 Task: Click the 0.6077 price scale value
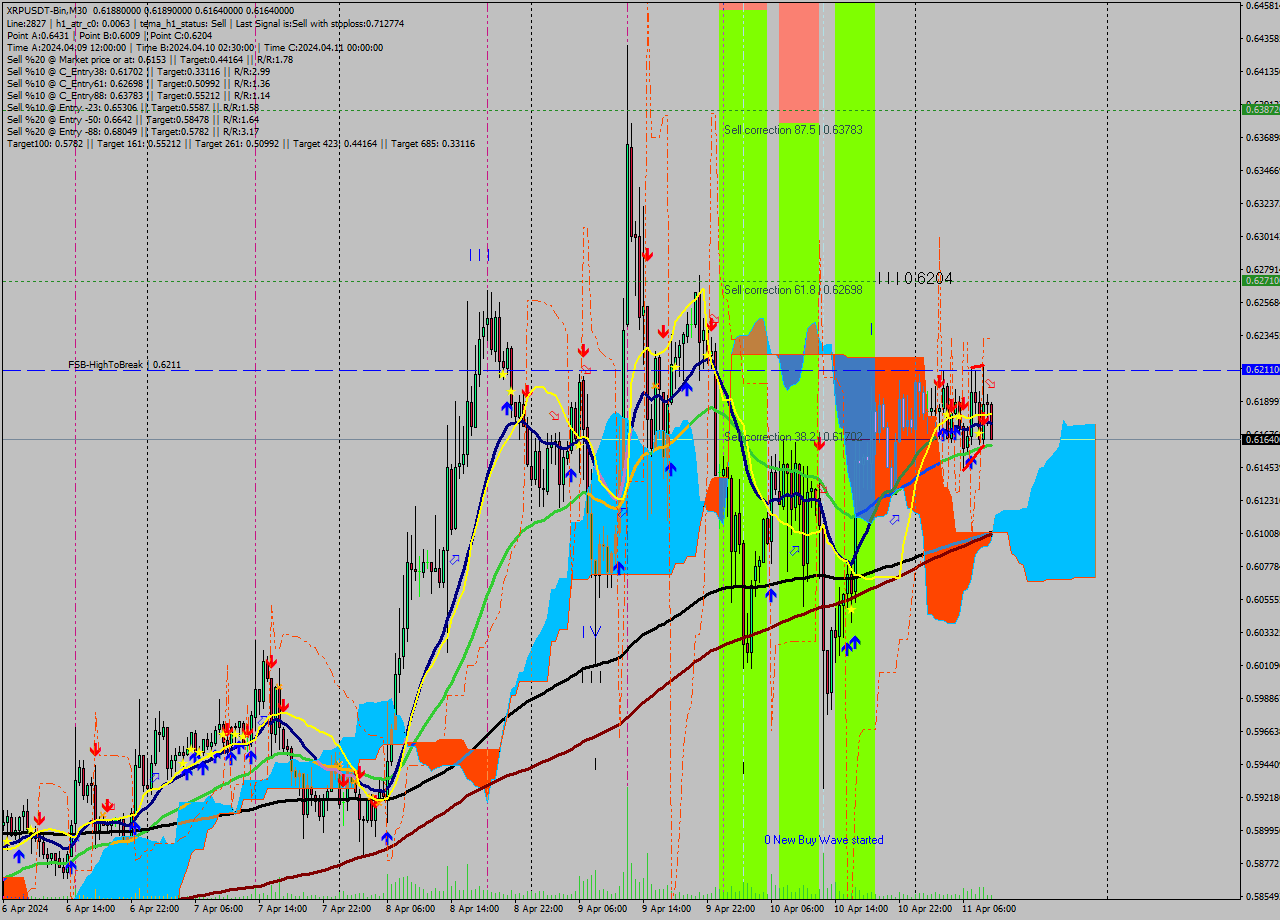point(1263,566)
